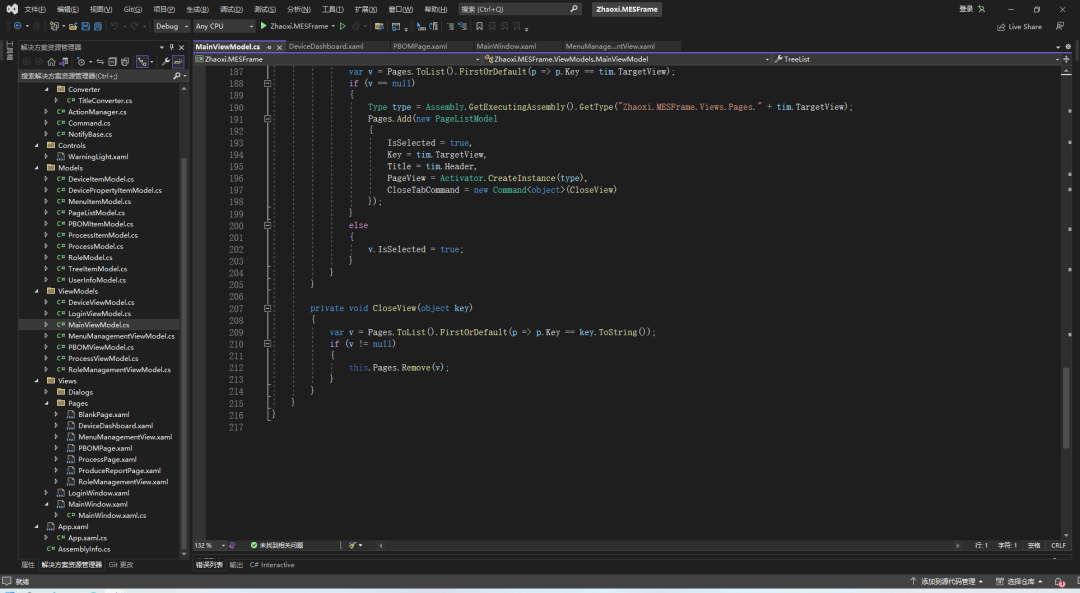The image size is (1080, 593).
Task: Collapse the ViewModels folder in the tree
Action: 36,291
